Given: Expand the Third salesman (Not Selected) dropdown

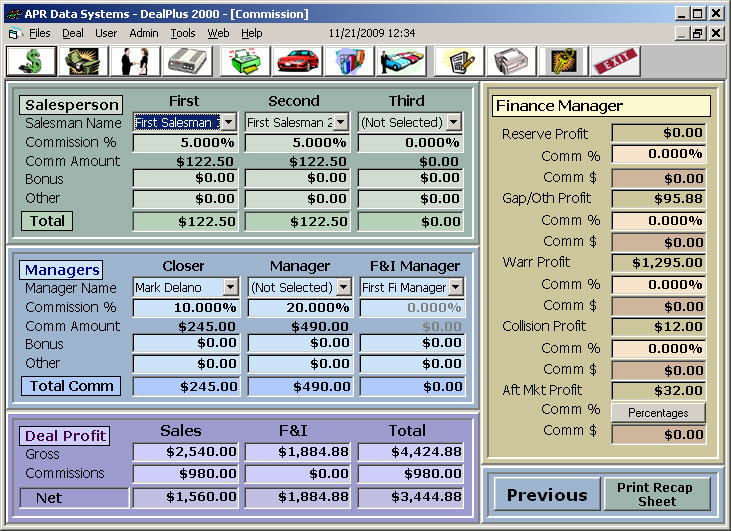Looking at the screenshot, I should click(453, 123).
